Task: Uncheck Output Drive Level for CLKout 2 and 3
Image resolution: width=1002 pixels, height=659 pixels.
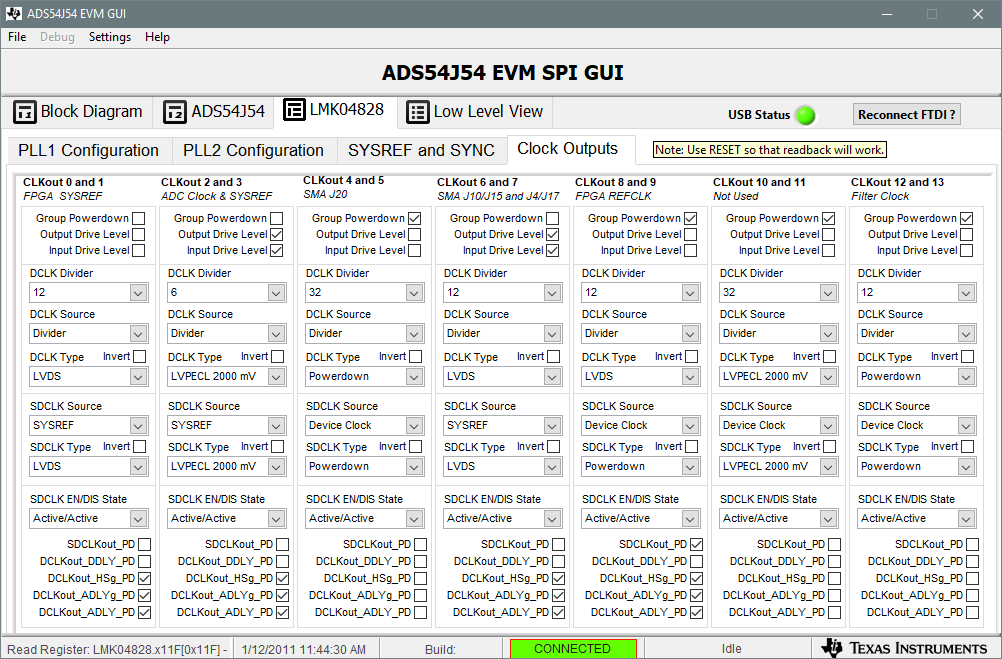Action: 277,235
